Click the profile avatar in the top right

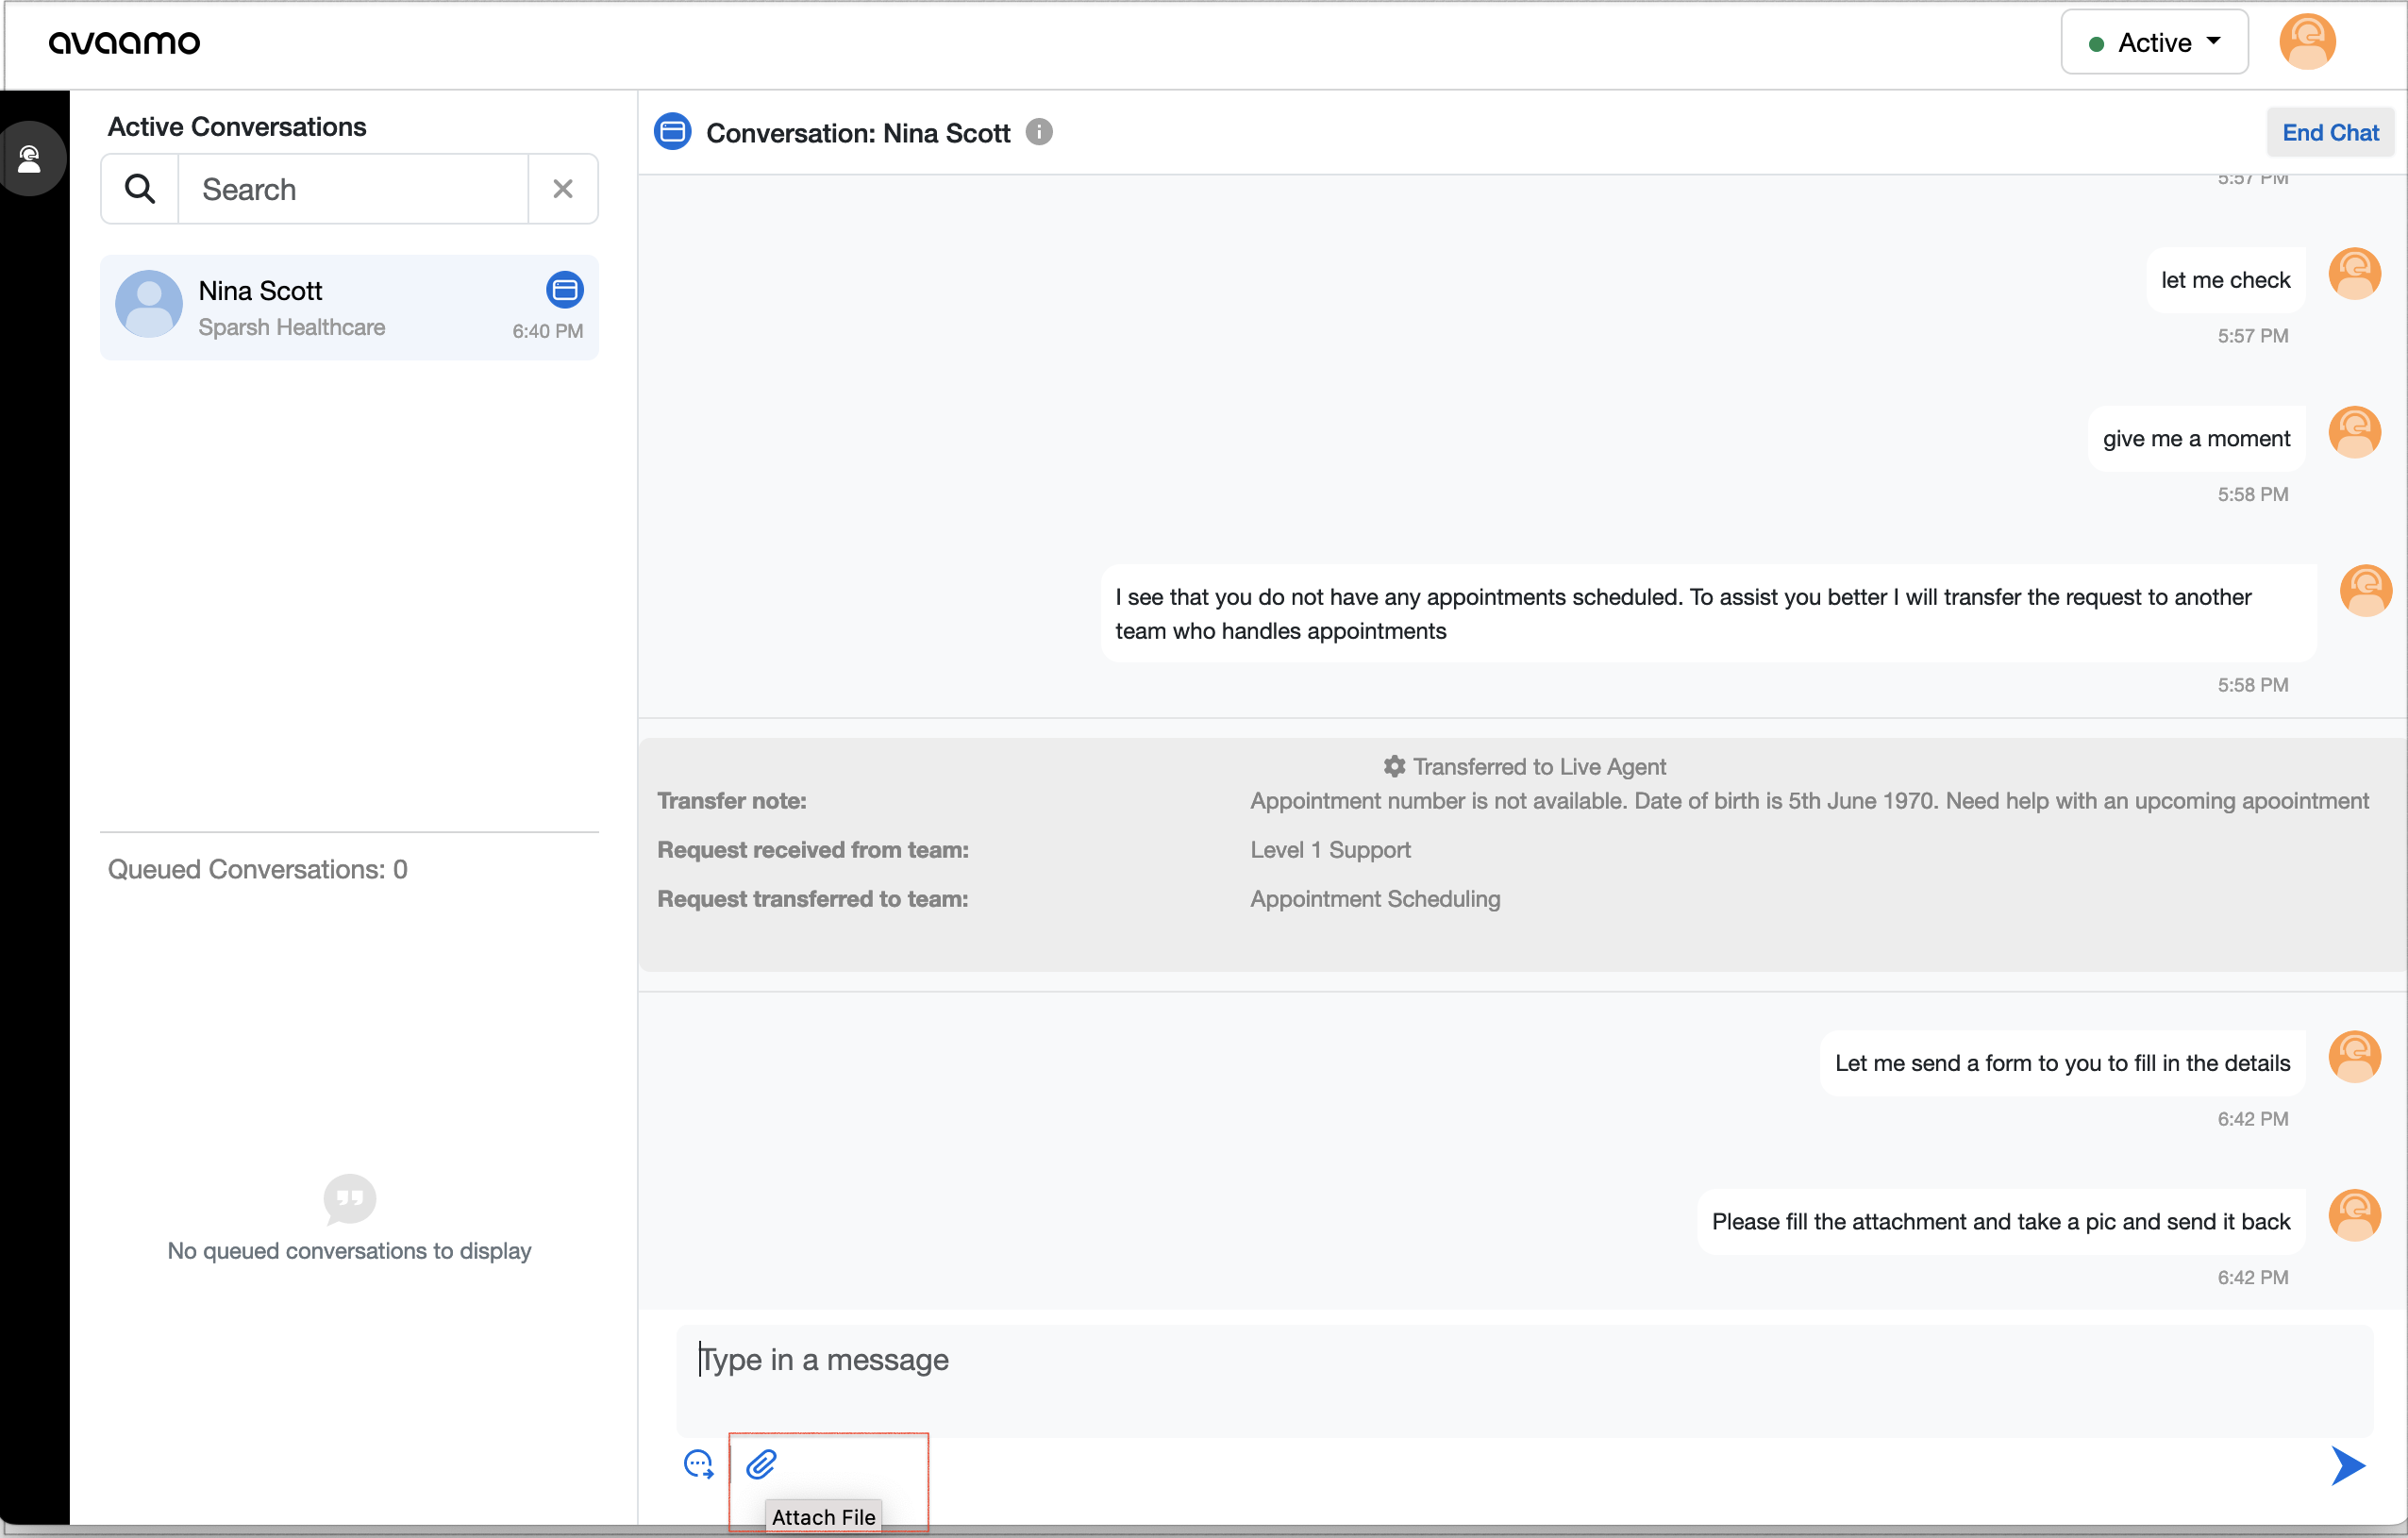pyautogui.click(x=2306, y=42)
